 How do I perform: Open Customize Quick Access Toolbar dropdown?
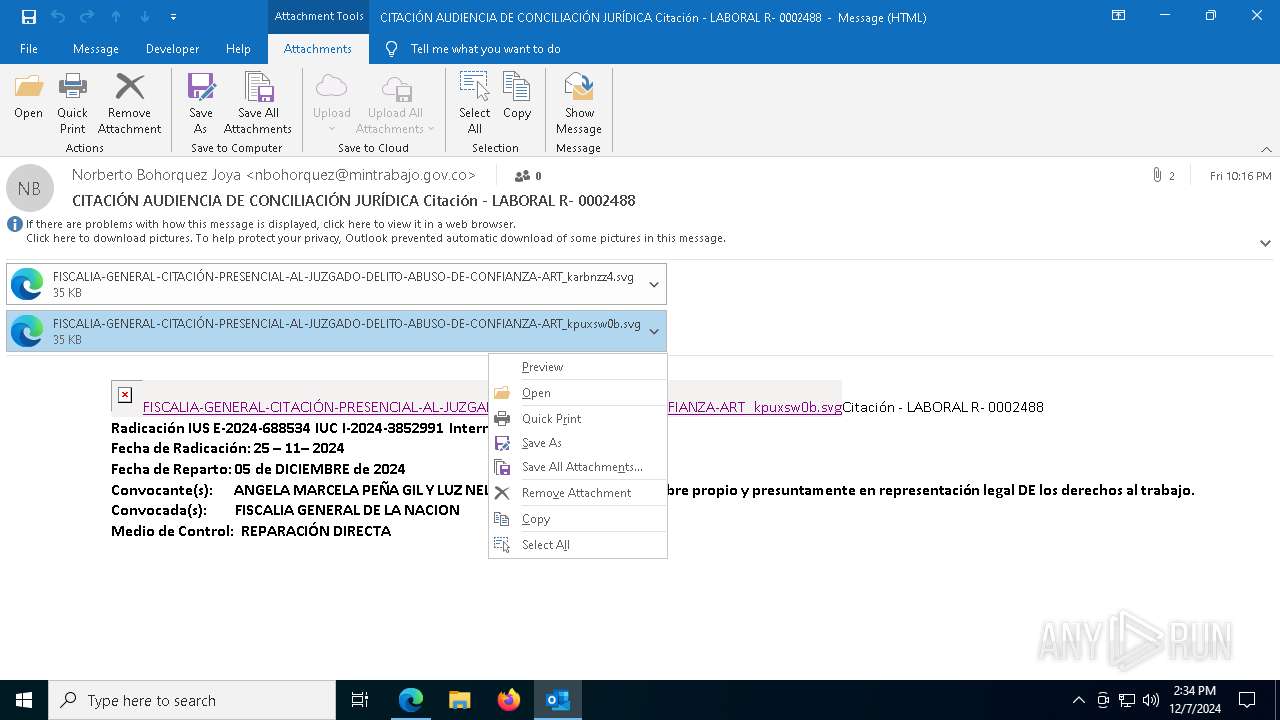tap(174, 17)
